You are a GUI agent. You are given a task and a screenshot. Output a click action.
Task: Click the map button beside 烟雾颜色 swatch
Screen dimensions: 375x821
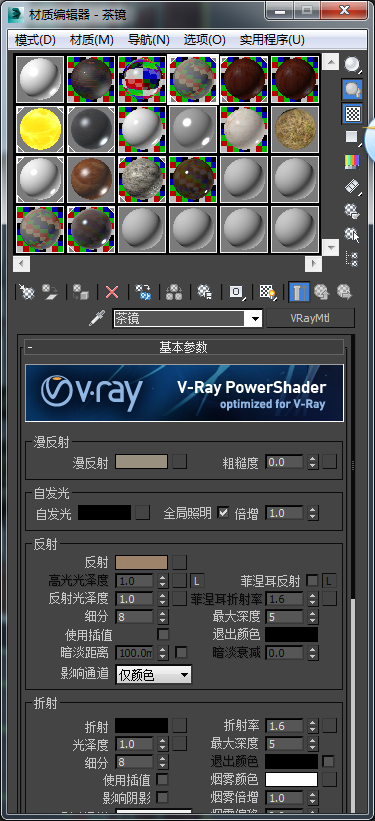tap(329, 780)
